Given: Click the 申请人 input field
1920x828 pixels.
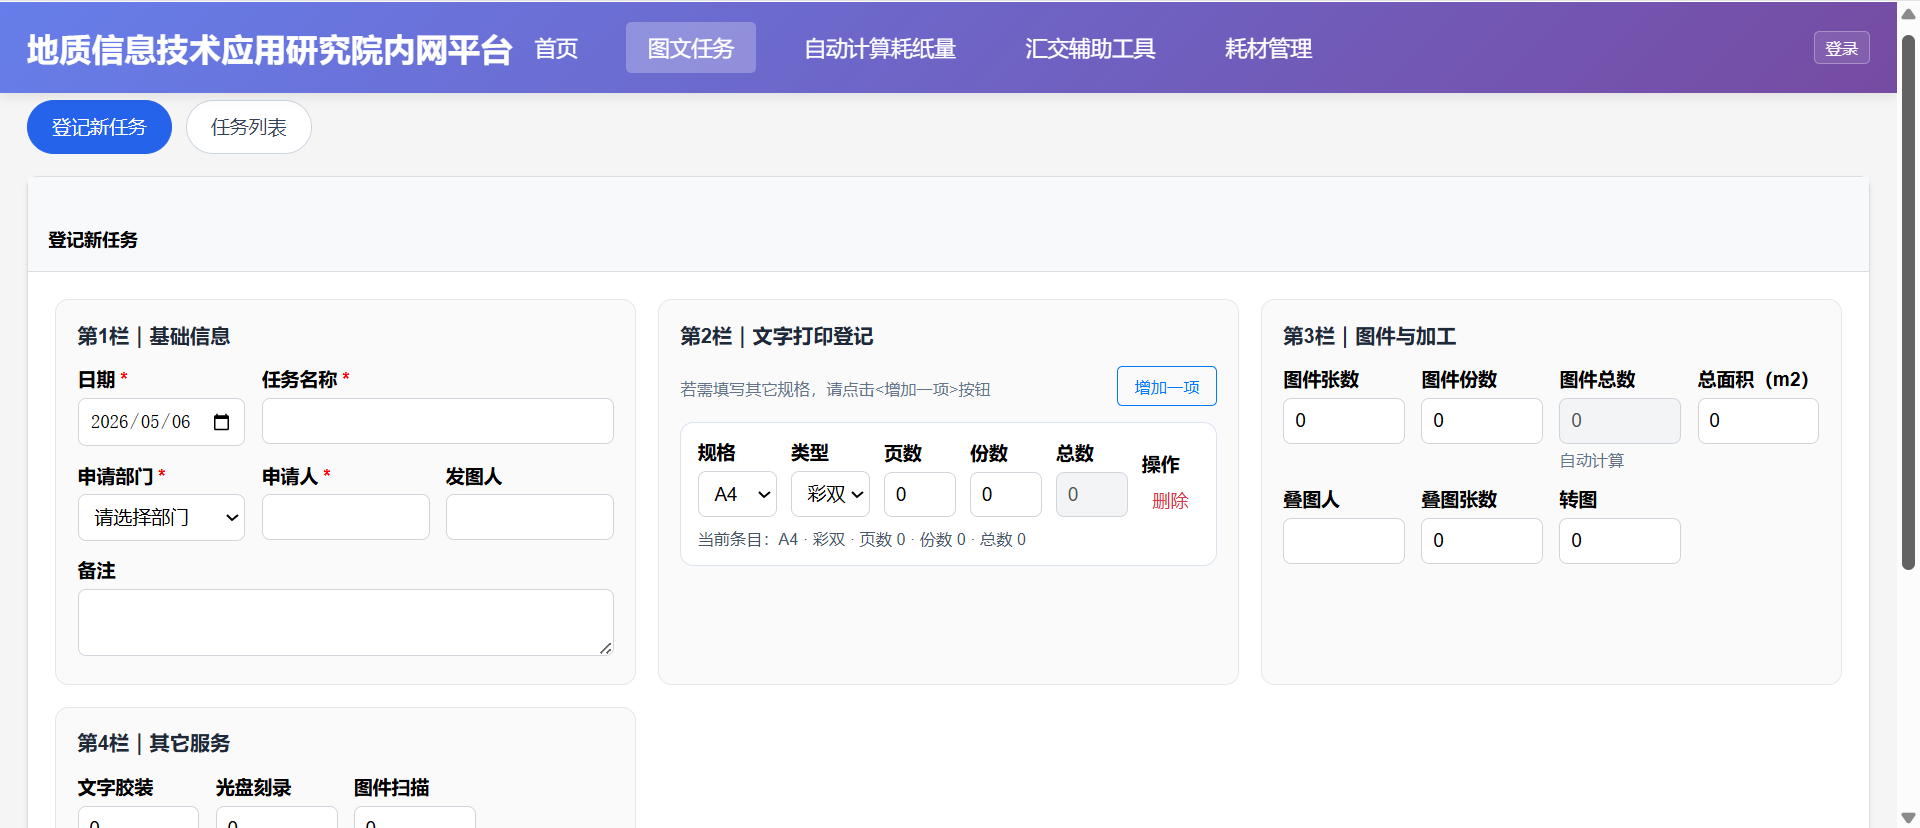Looking at the screenshot, I should coord(346,517).
